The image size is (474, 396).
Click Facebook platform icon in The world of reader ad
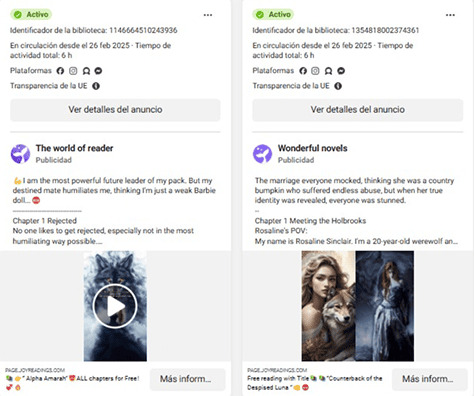60,71
